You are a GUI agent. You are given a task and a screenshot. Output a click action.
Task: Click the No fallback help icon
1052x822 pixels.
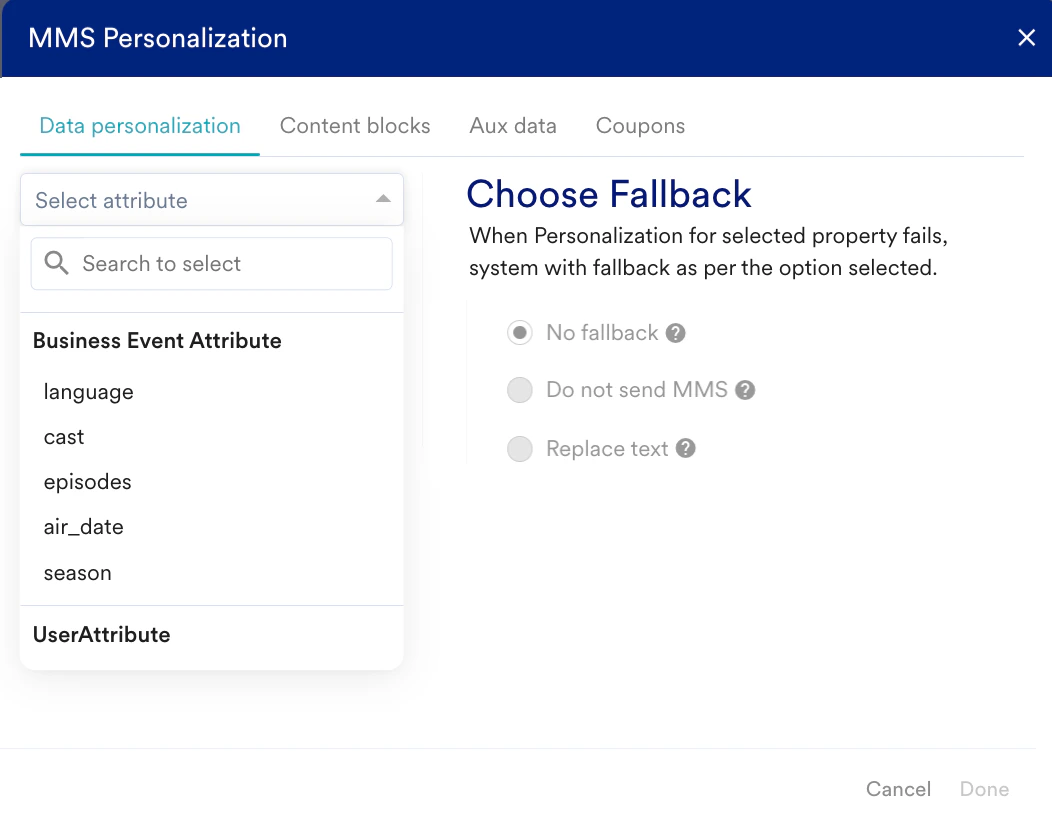pos(676,333)
